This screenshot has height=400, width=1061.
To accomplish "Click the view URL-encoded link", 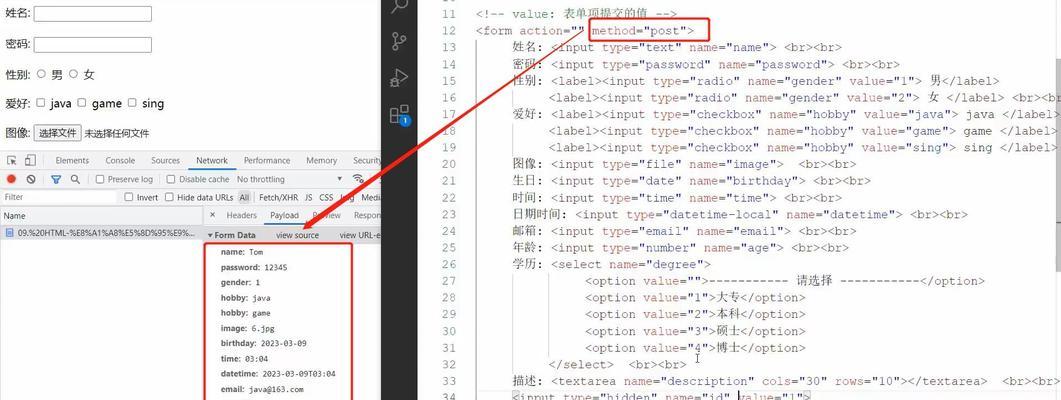I will (x=360, y=236).
